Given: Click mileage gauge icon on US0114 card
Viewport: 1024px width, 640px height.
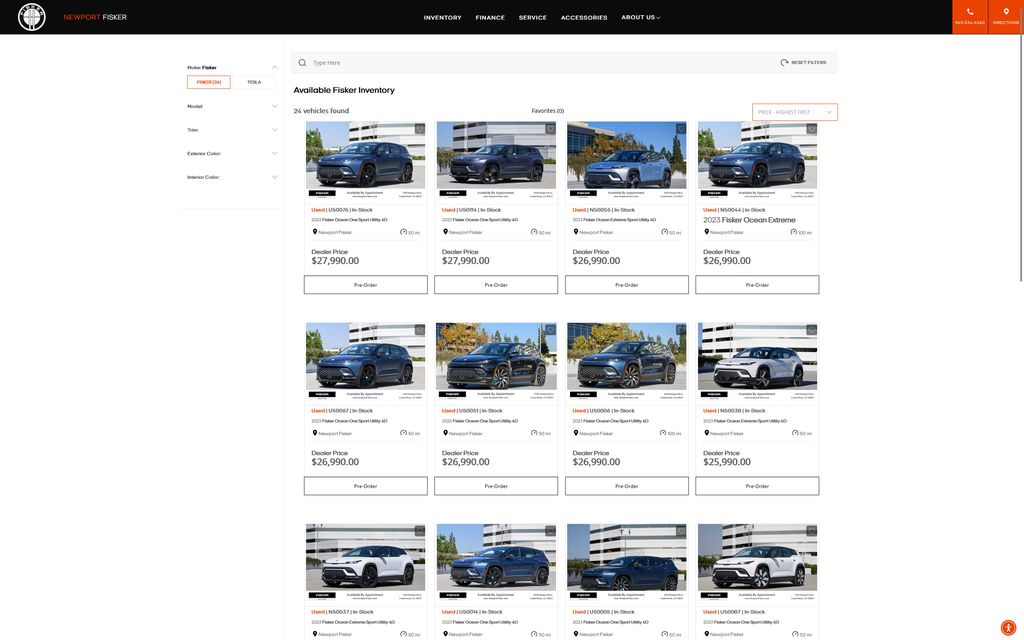Looking at the screenshot, I should click(534, 232).
